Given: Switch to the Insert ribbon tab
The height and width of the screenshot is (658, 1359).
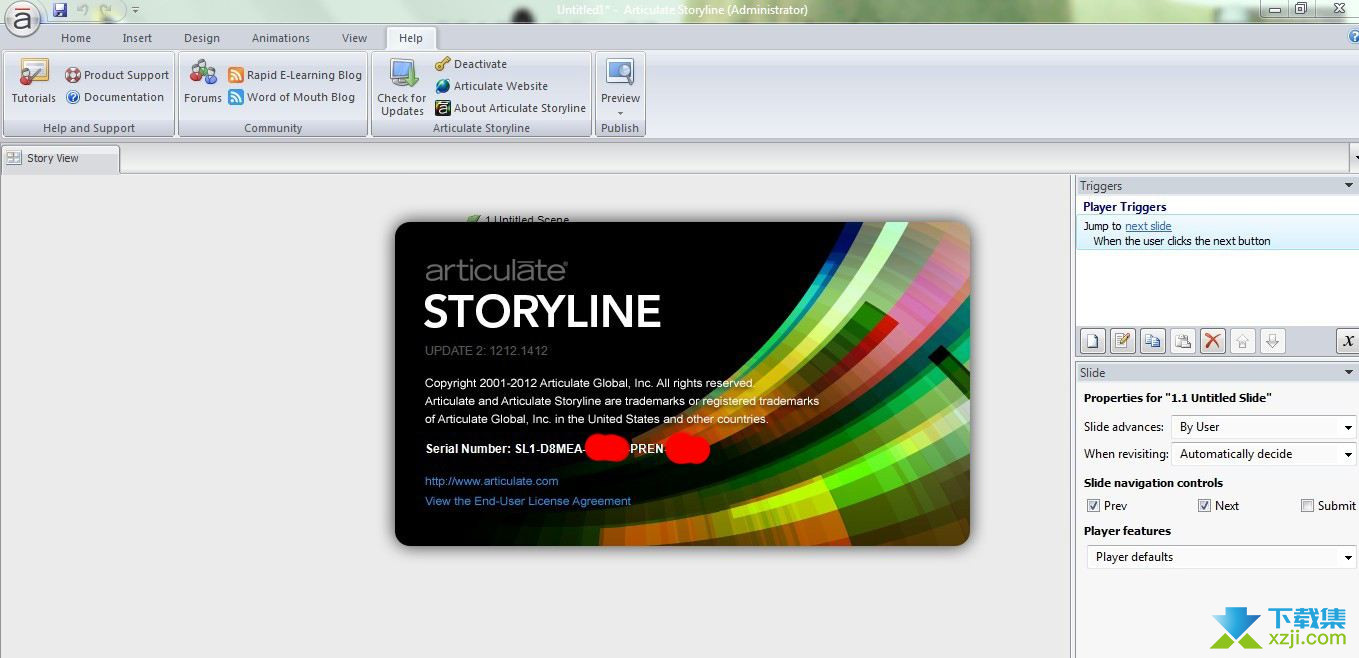Looking at the screenshot, I should click(137, 38).
